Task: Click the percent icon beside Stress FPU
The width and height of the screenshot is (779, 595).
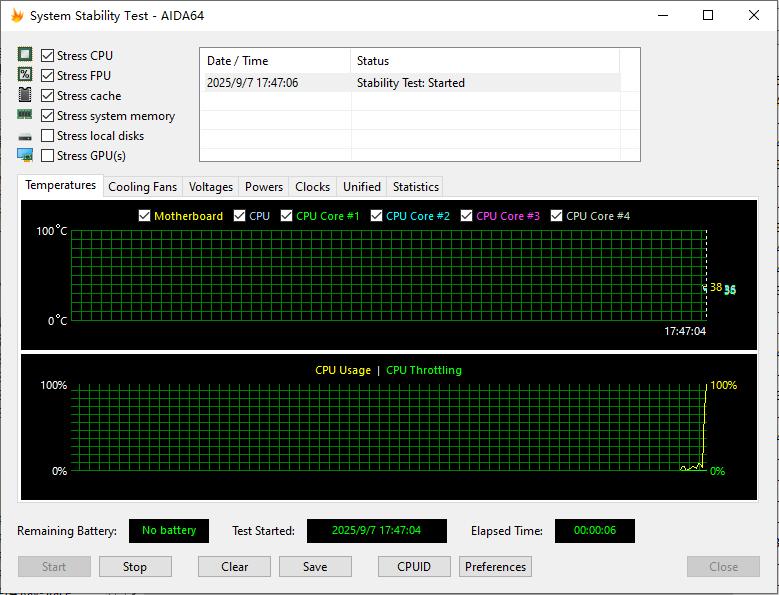Action: coord(25,74)
